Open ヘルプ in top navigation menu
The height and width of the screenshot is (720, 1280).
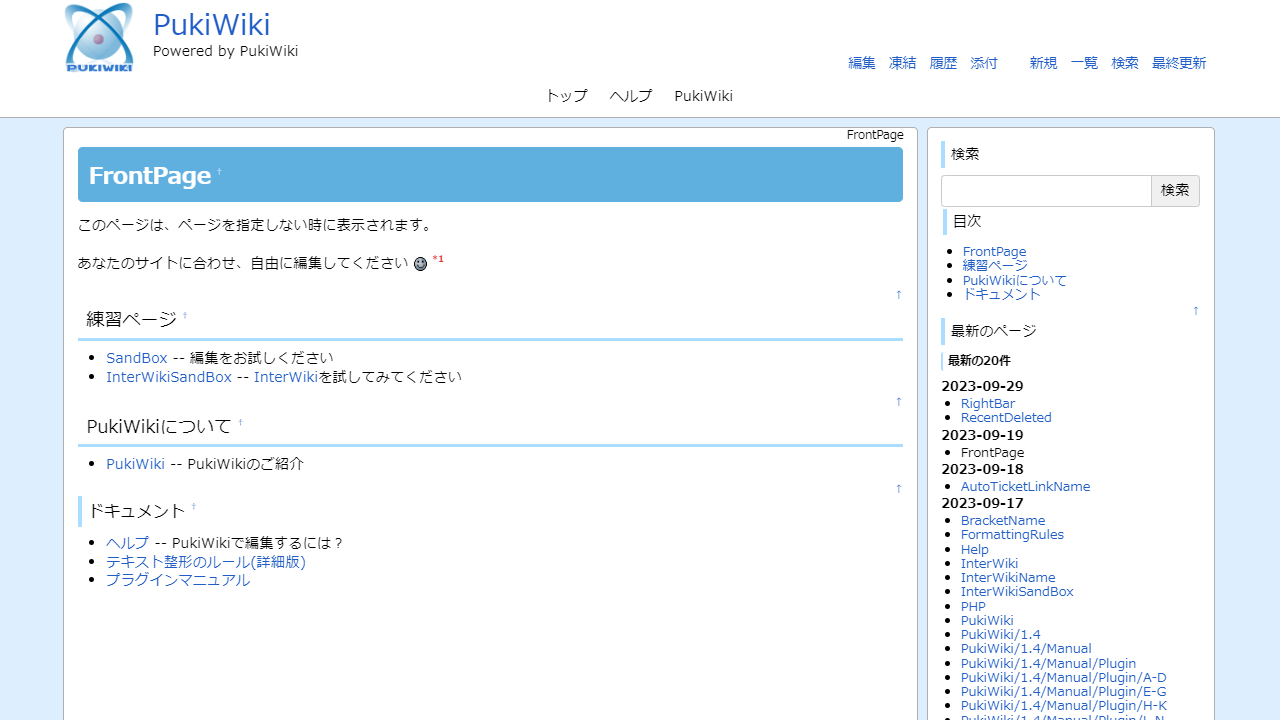pos(631,96)
